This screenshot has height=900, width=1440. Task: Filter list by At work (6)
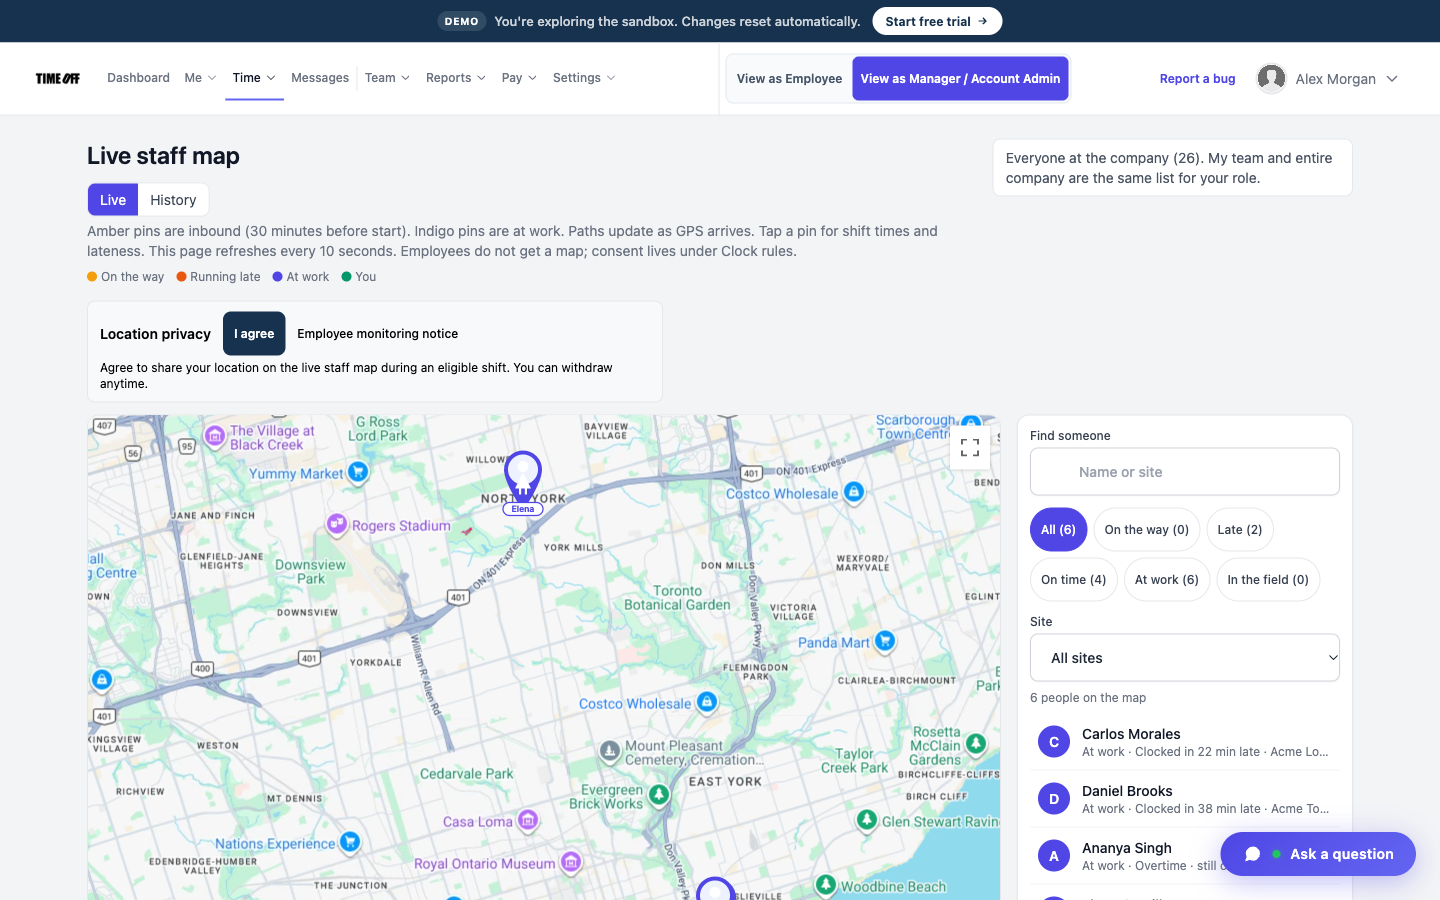pyautogui.click(x=1166, y=580)
